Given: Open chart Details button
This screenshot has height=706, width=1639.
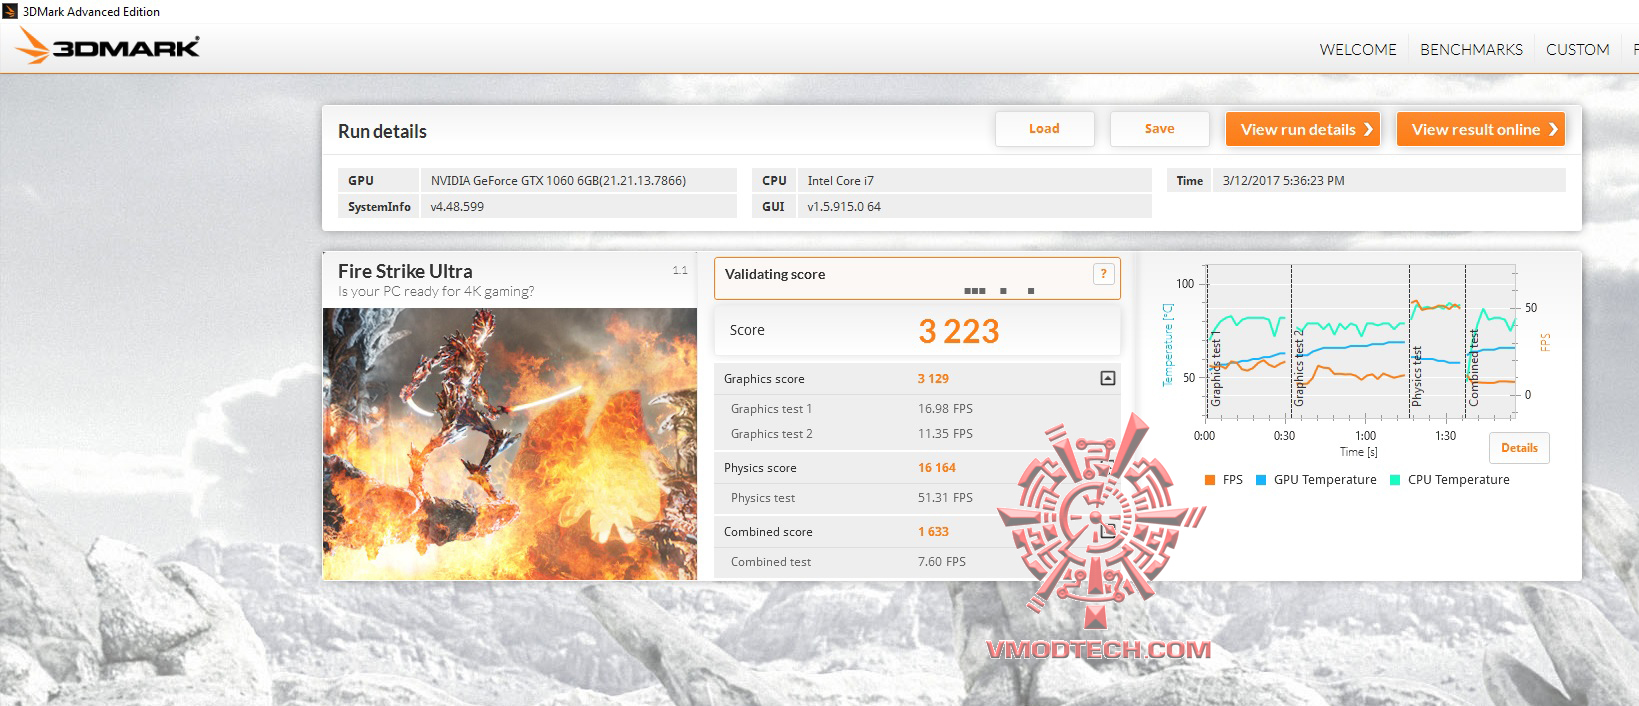Looking at the screenshot, I should pos(1519,448).
